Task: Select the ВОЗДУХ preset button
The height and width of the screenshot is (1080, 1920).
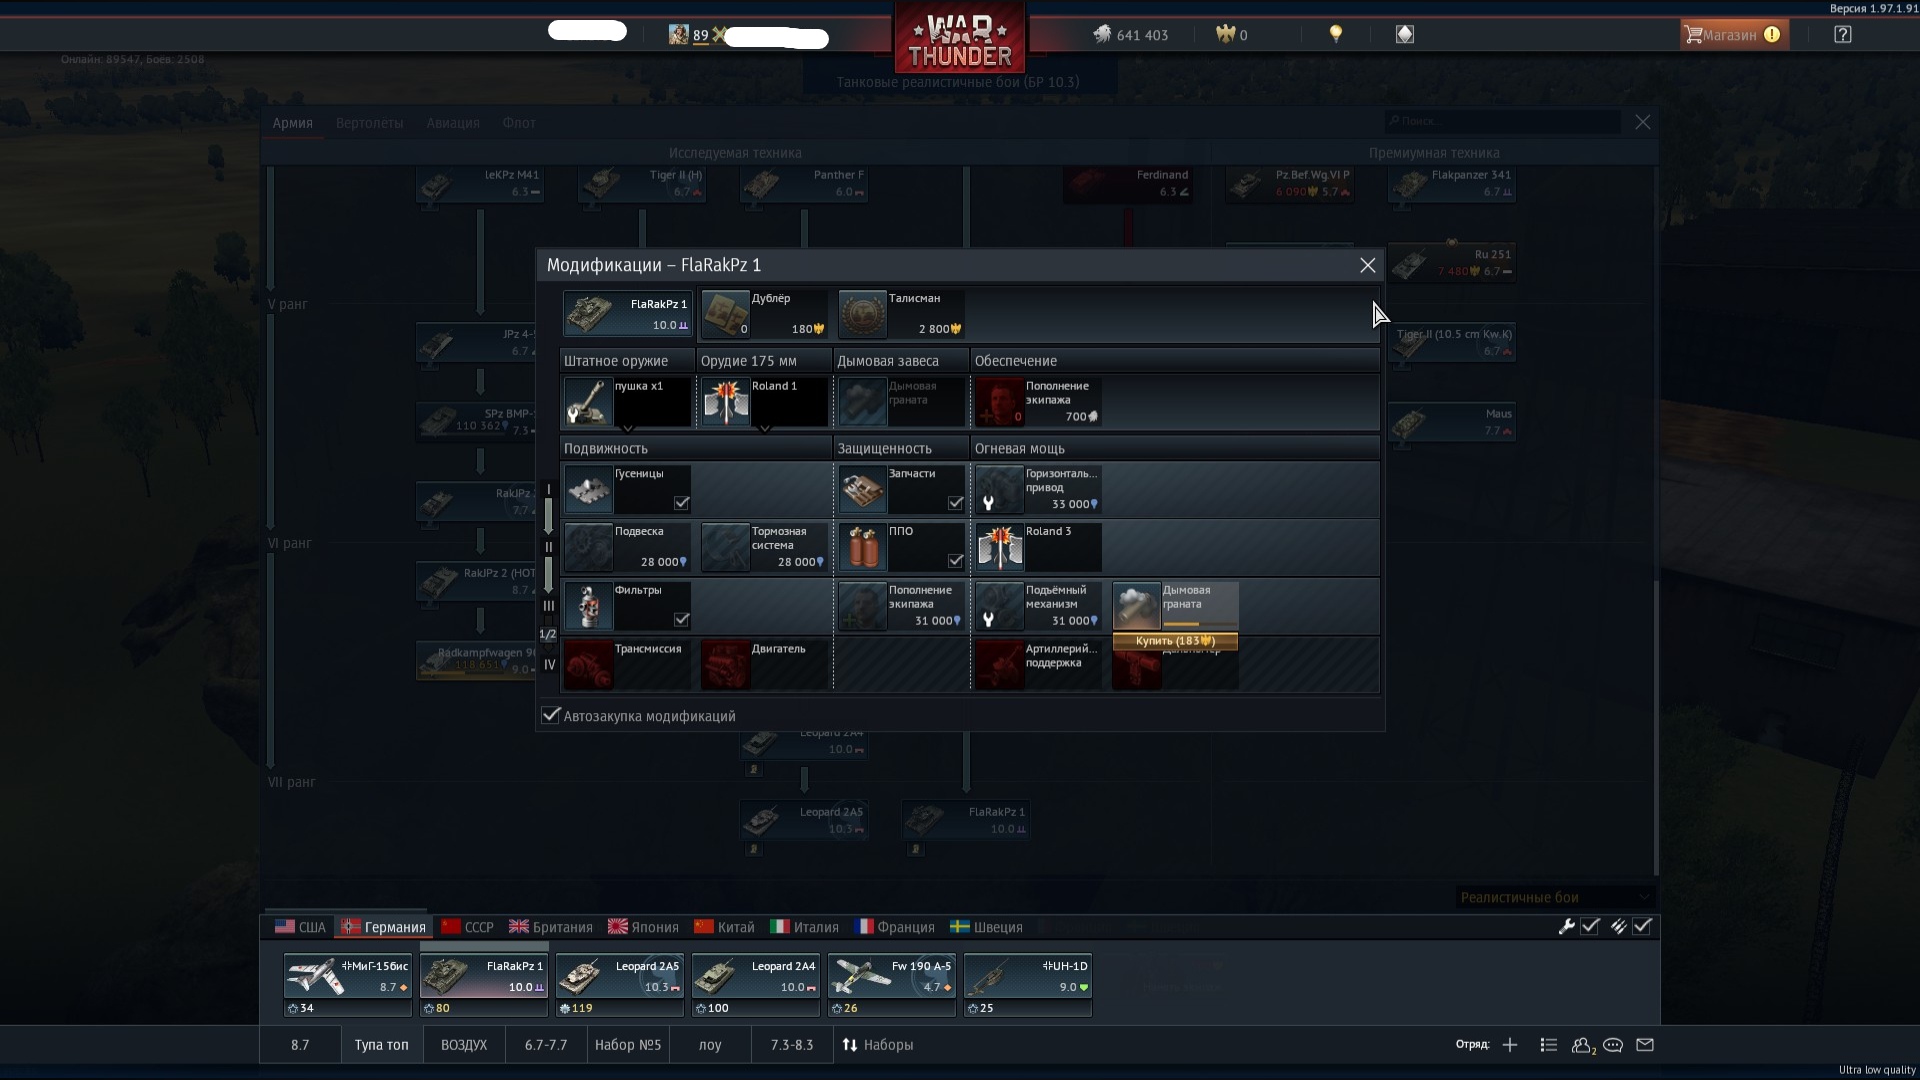Action: [464, 1045]
